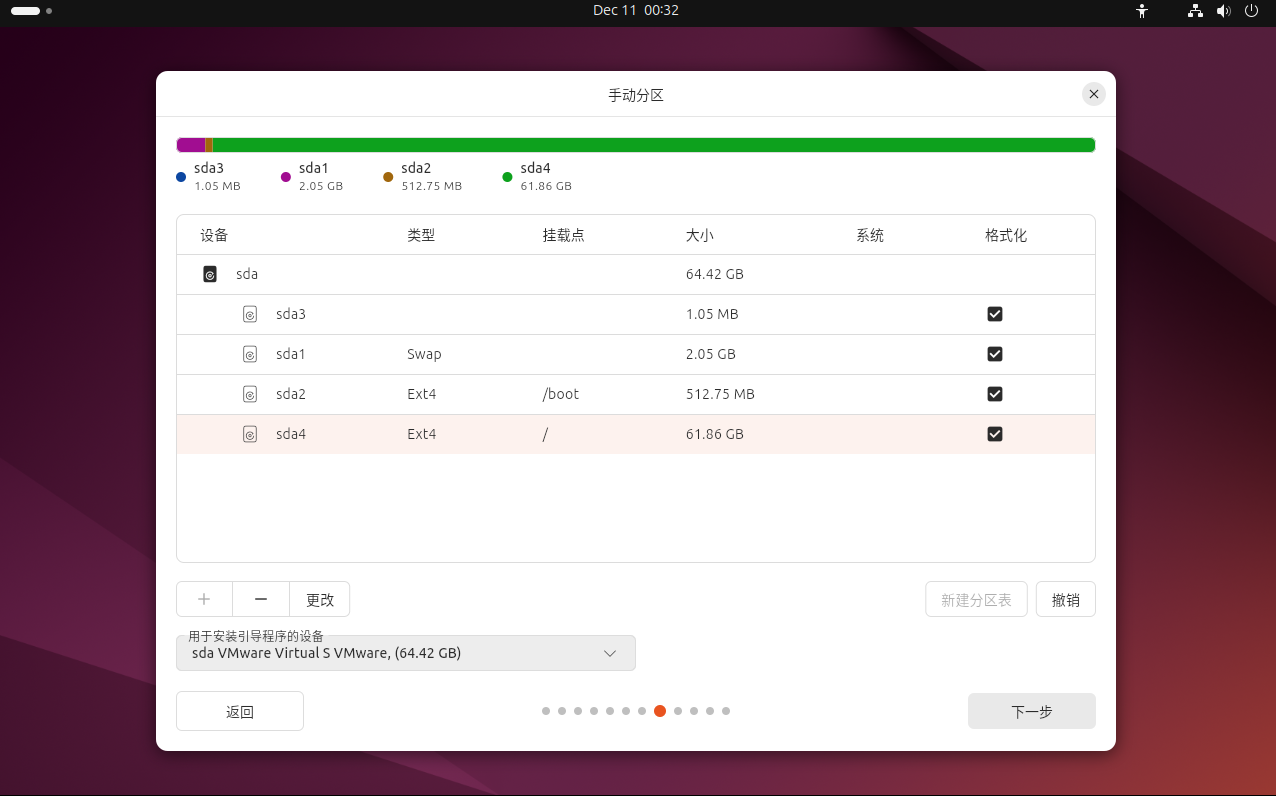Screen dimensions: 1276x796
Task: Open the network status icon
Action: (1195, 11)
